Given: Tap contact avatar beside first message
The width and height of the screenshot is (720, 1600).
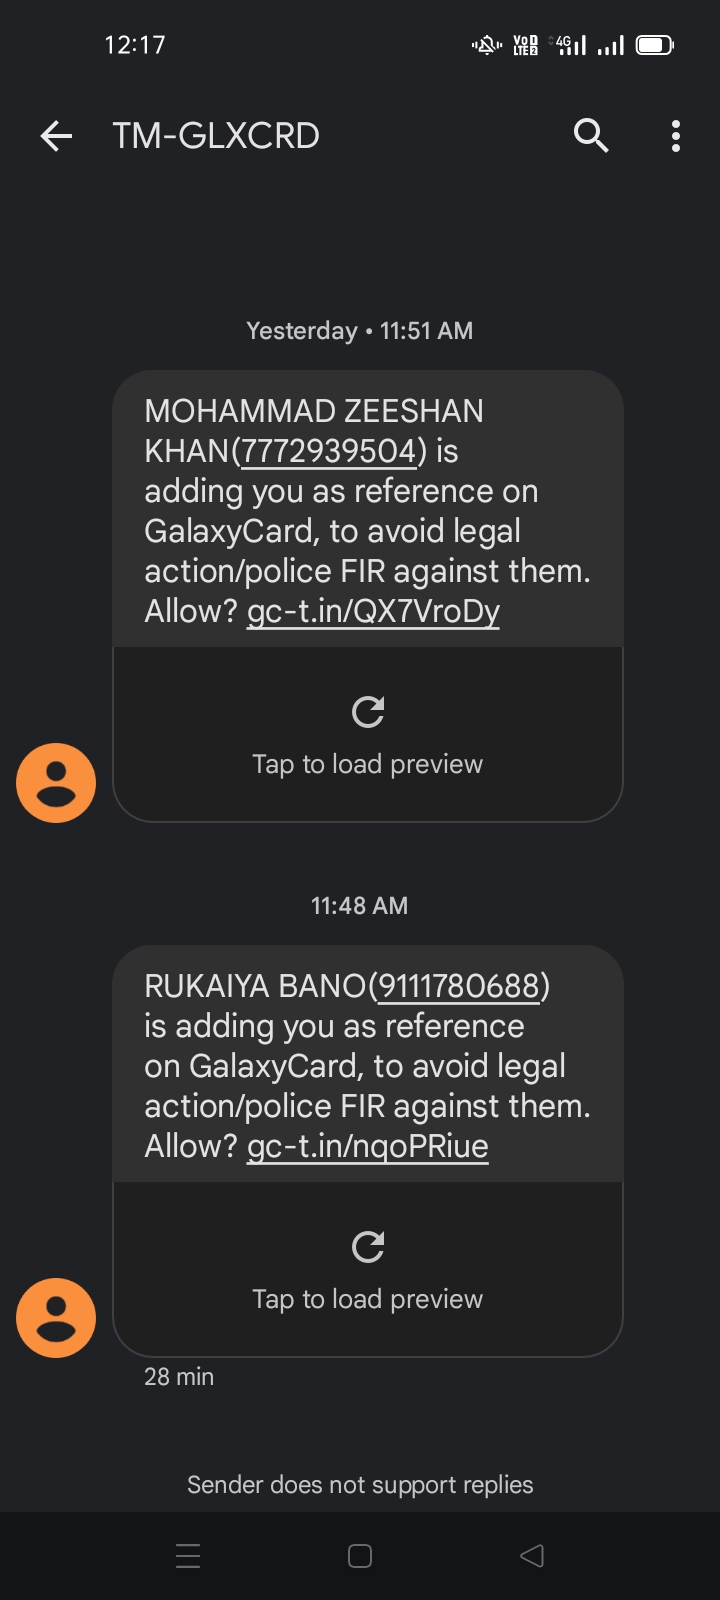Looking at the screenshot, I should tap(56, 783).
